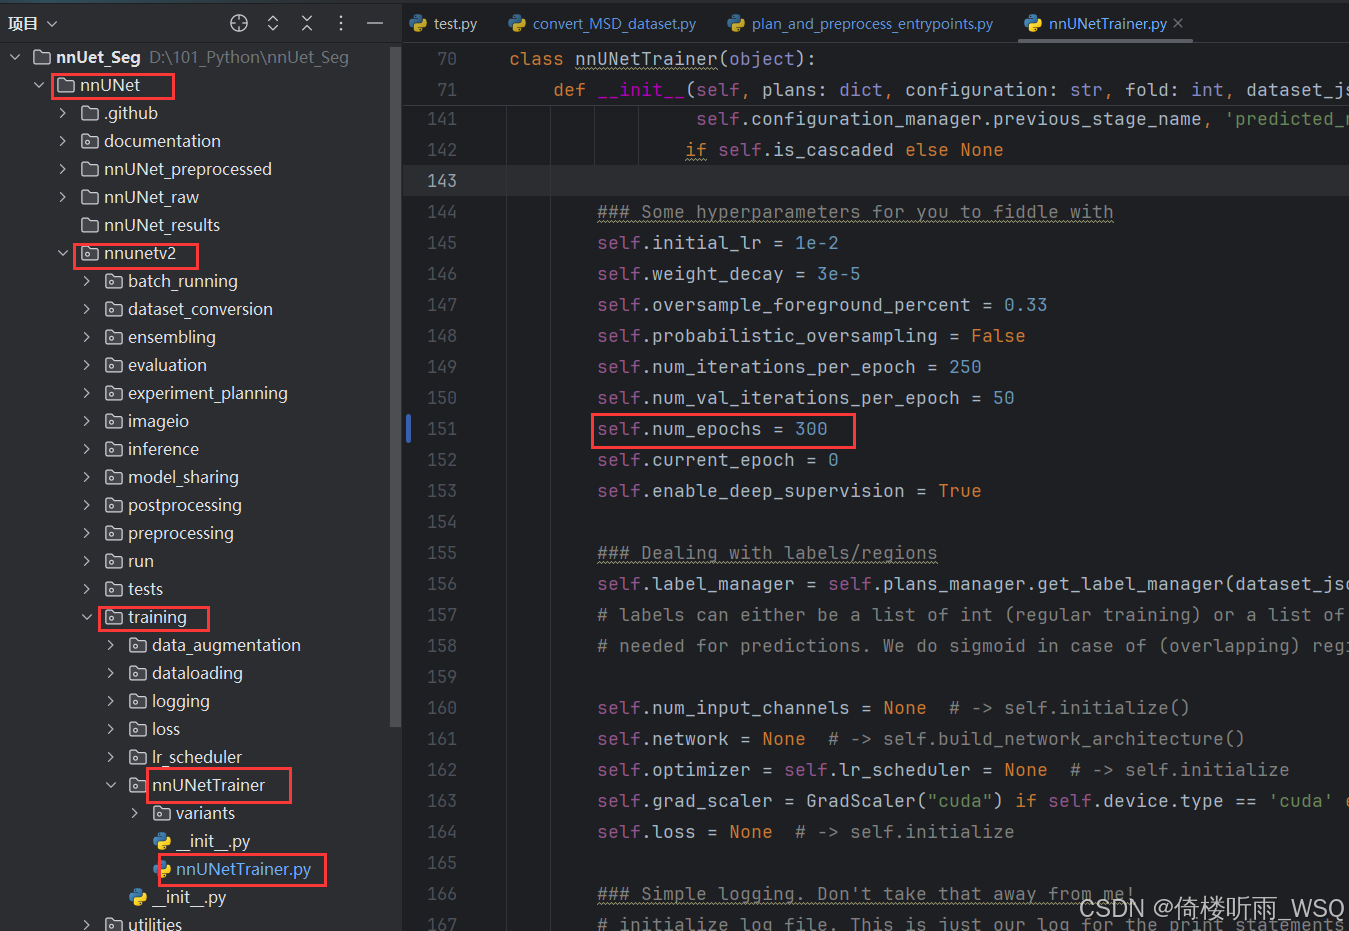Viewport: 1349px width, 931px height.
Task: Open nnUNetTrainer.py file in project tree
Action: point(243,869)
